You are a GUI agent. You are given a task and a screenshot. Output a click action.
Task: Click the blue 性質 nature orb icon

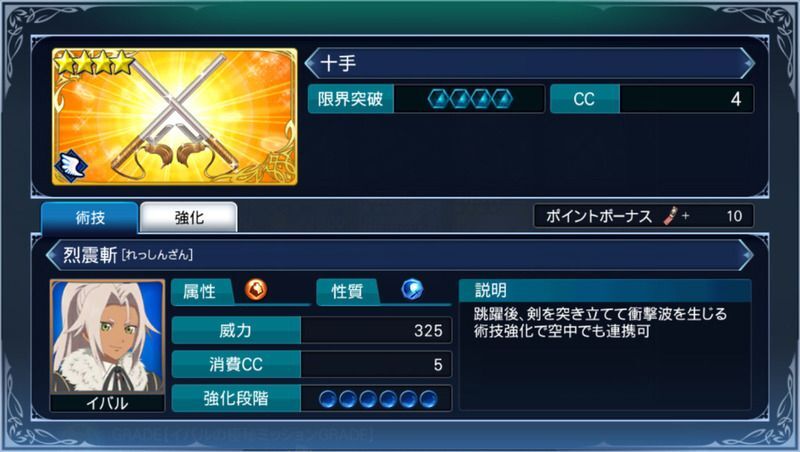[412, 290]
